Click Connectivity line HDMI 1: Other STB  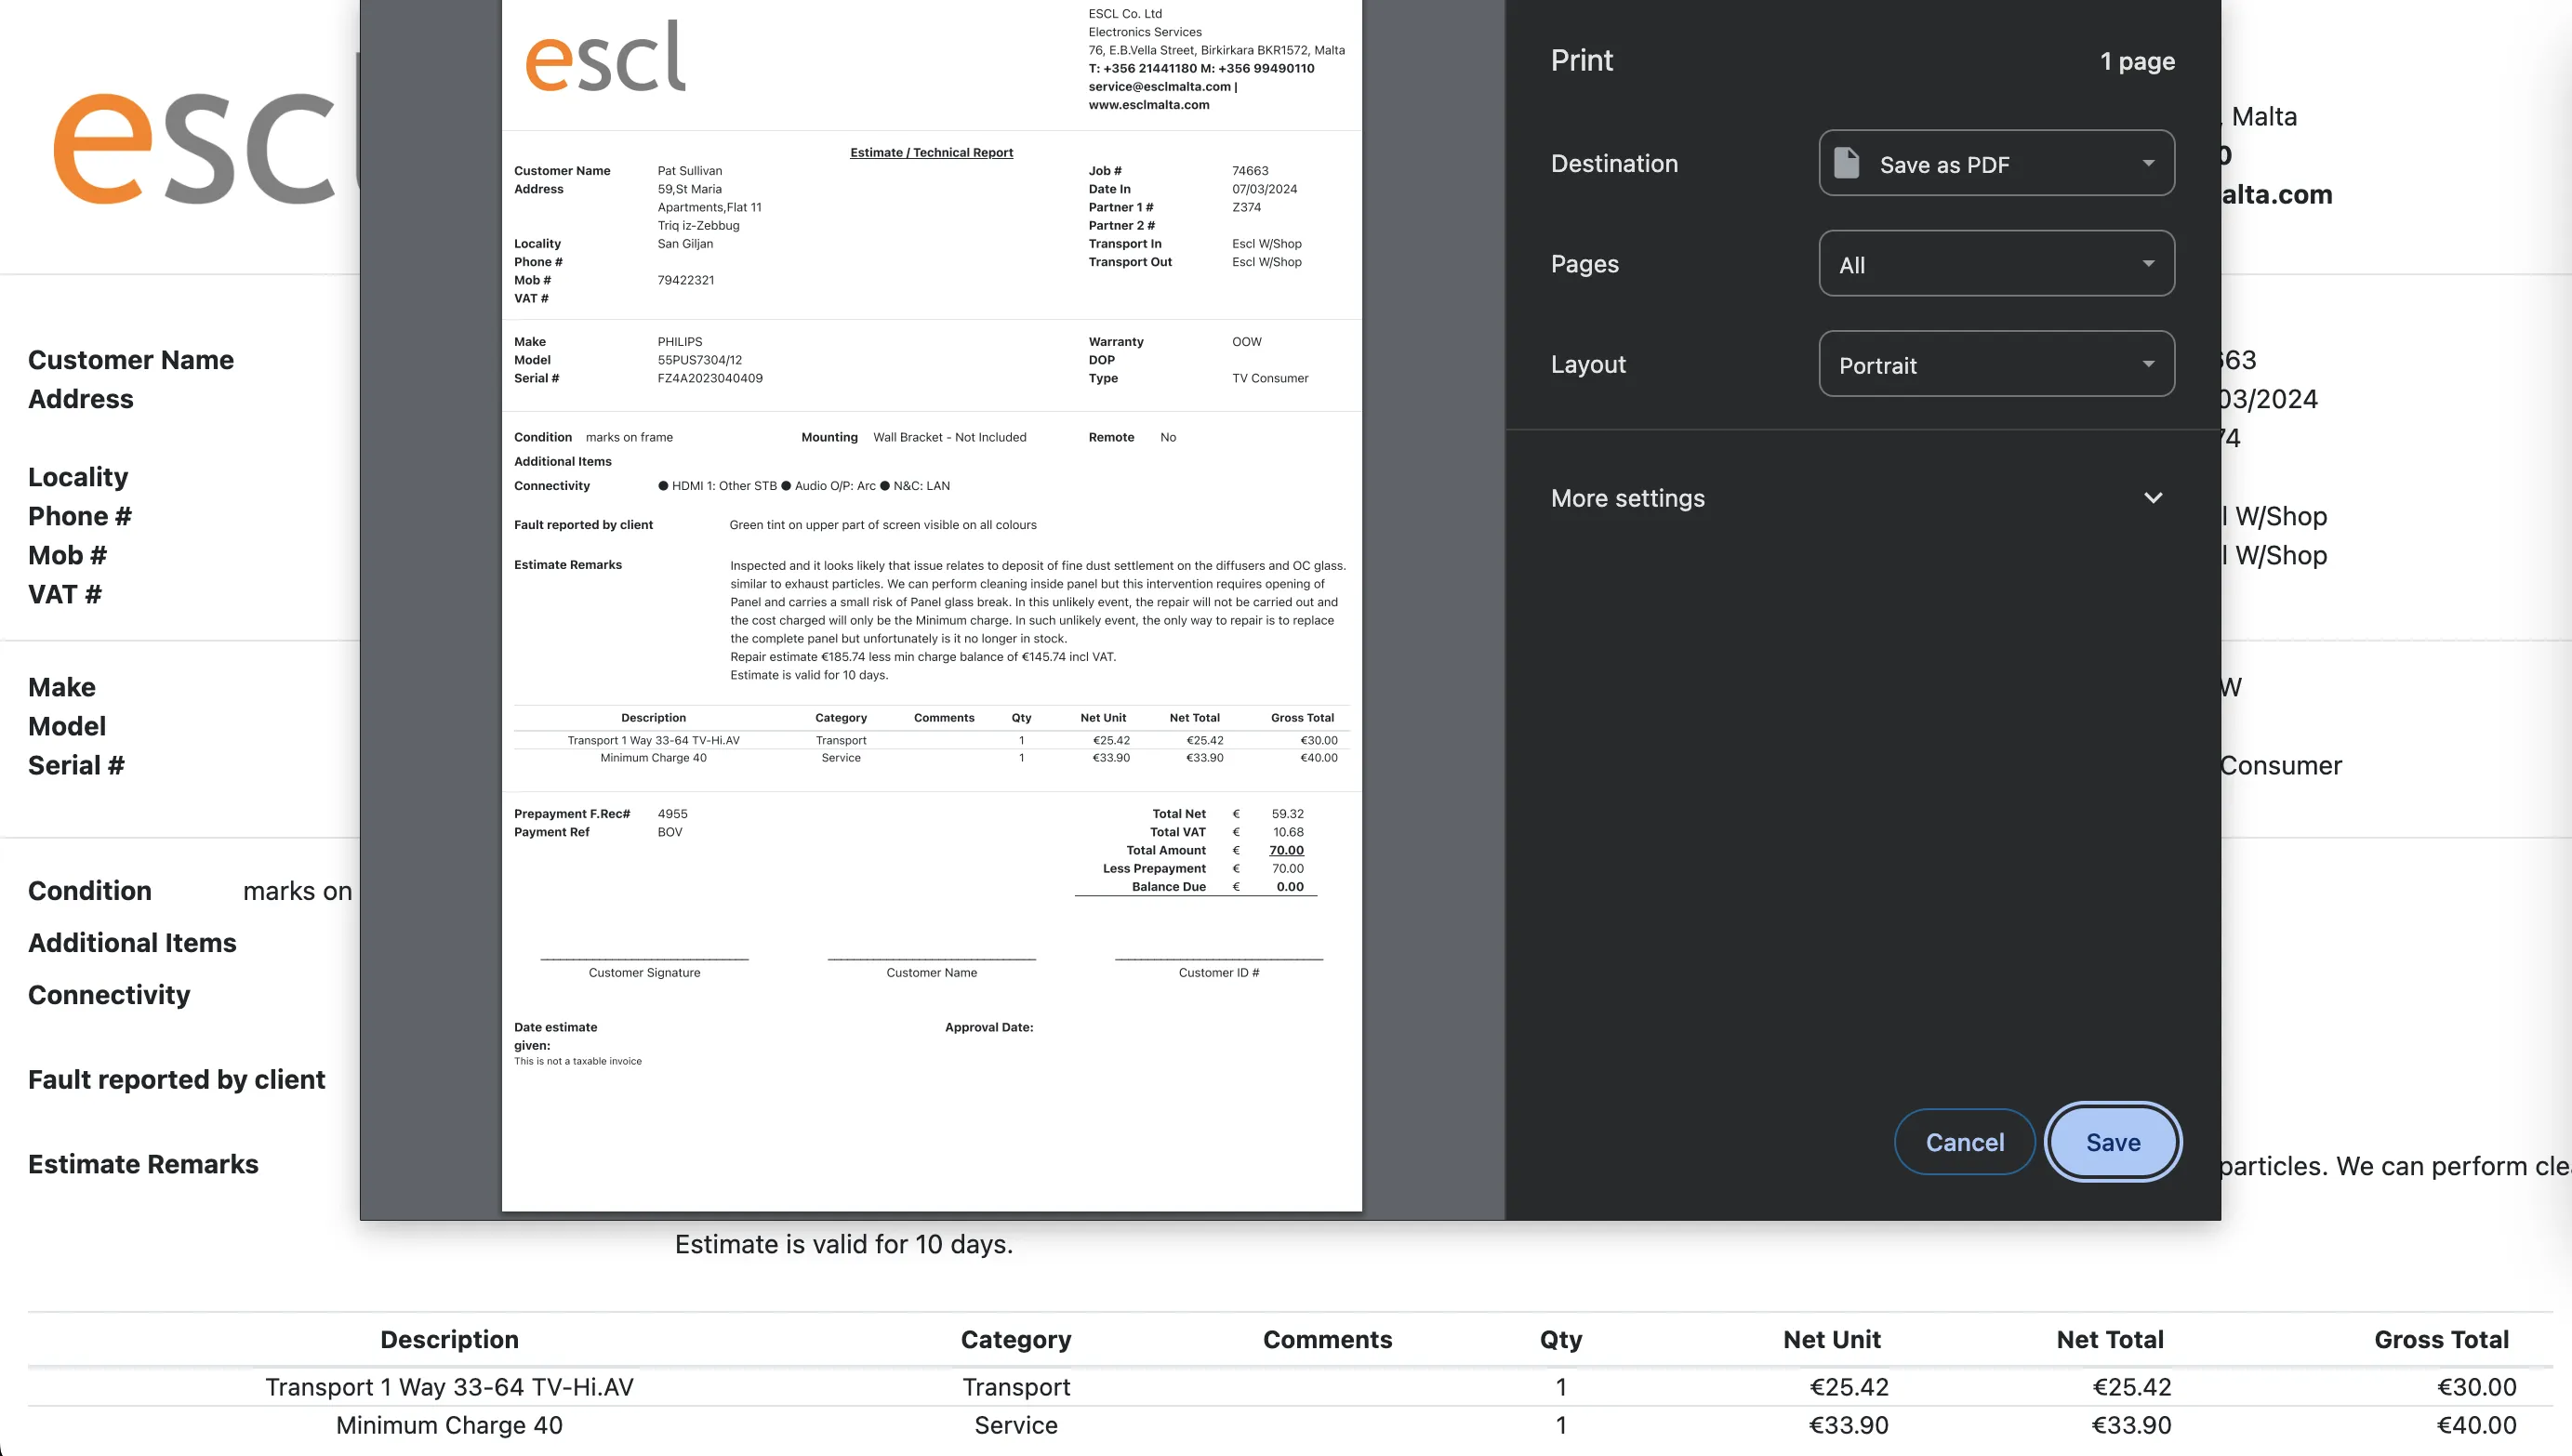tap(724, 486)
